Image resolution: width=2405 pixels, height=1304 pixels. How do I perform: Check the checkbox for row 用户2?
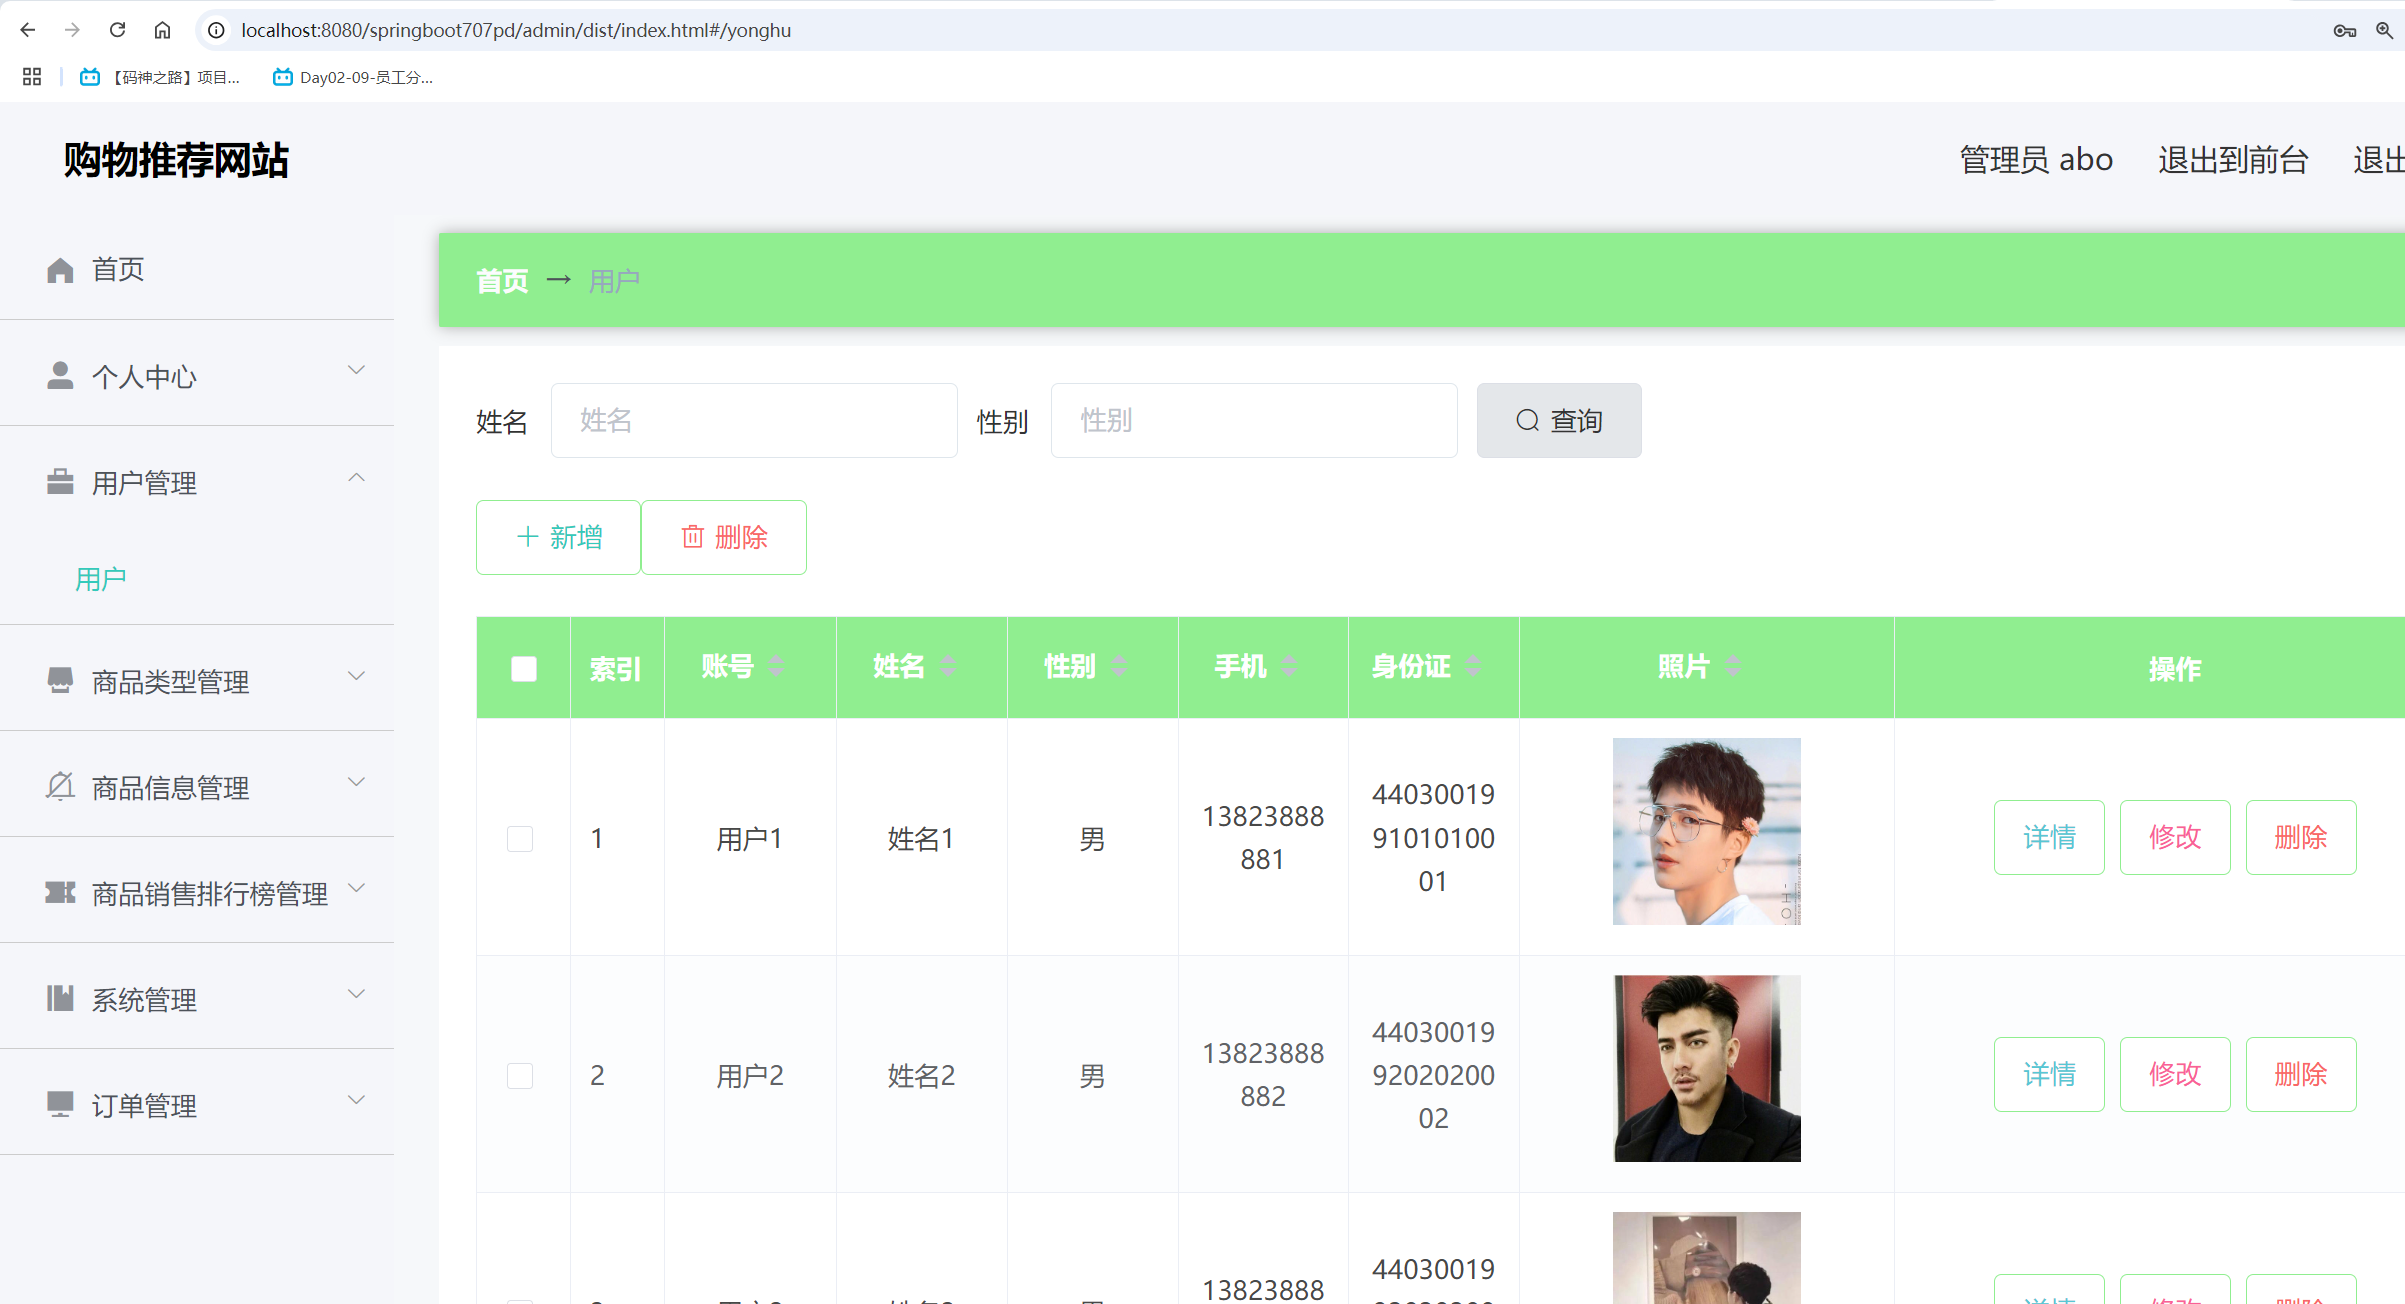(520, 1075)
